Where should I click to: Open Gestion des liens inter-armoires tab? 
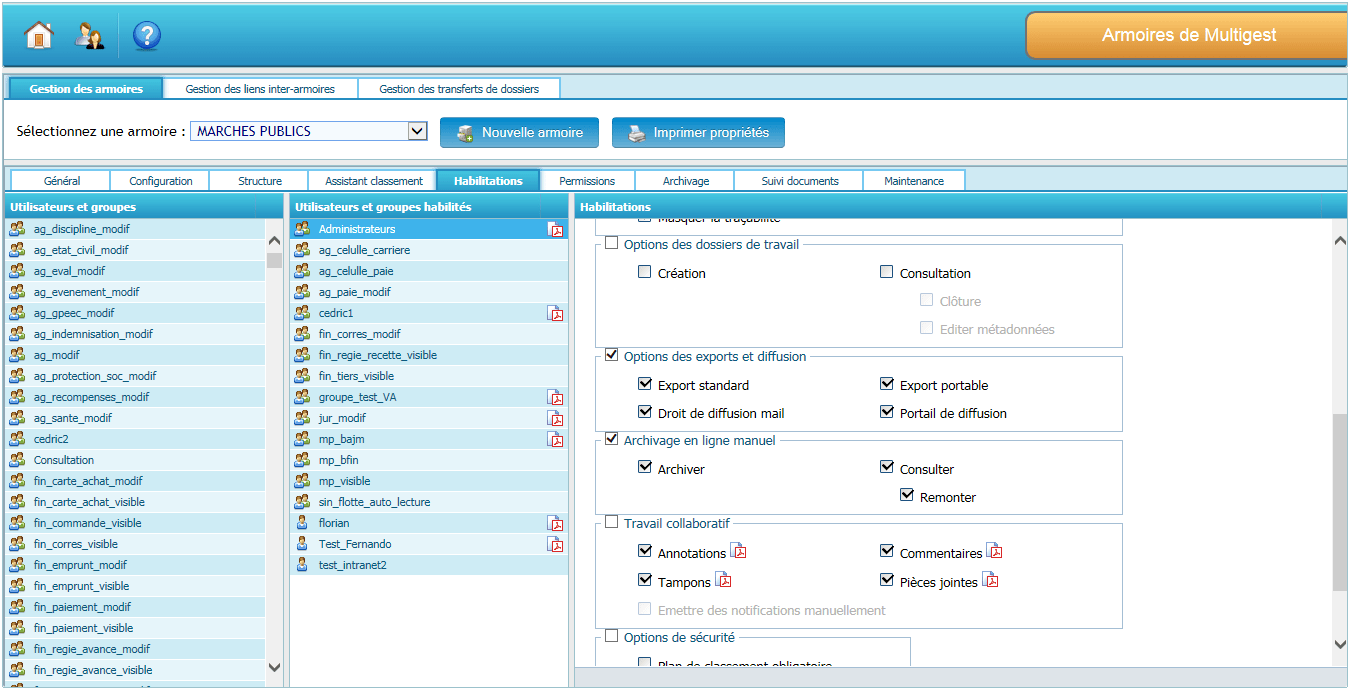click(260, 89)
